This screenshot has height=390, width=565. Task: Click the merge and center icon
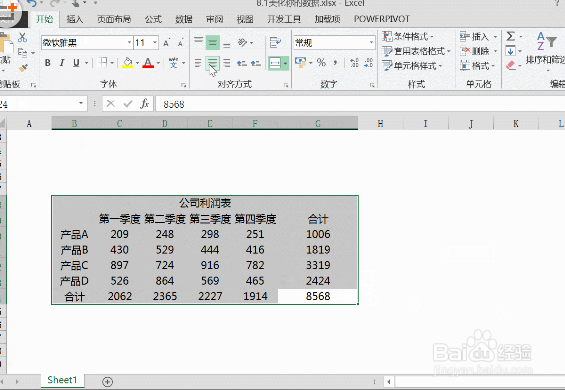[x=275, y=63]
